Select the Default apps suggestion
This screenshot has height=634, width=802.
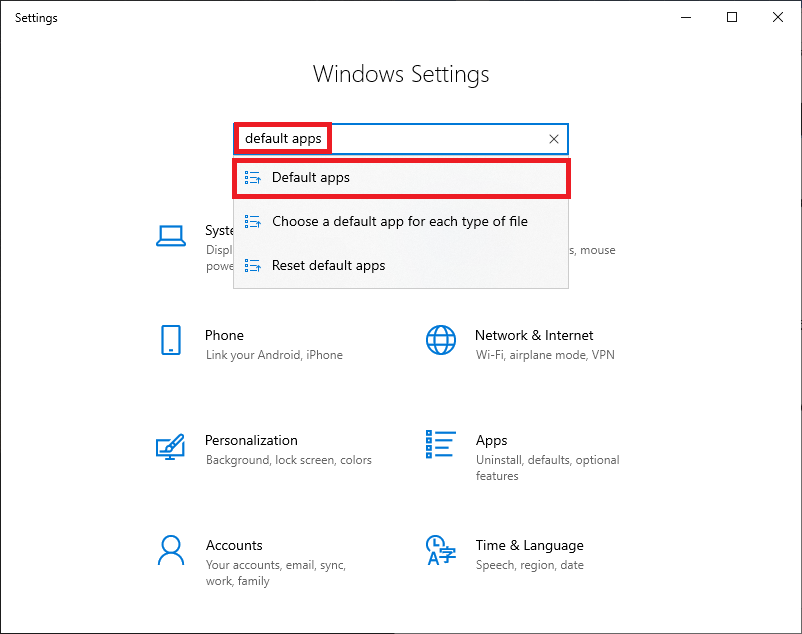402,178
